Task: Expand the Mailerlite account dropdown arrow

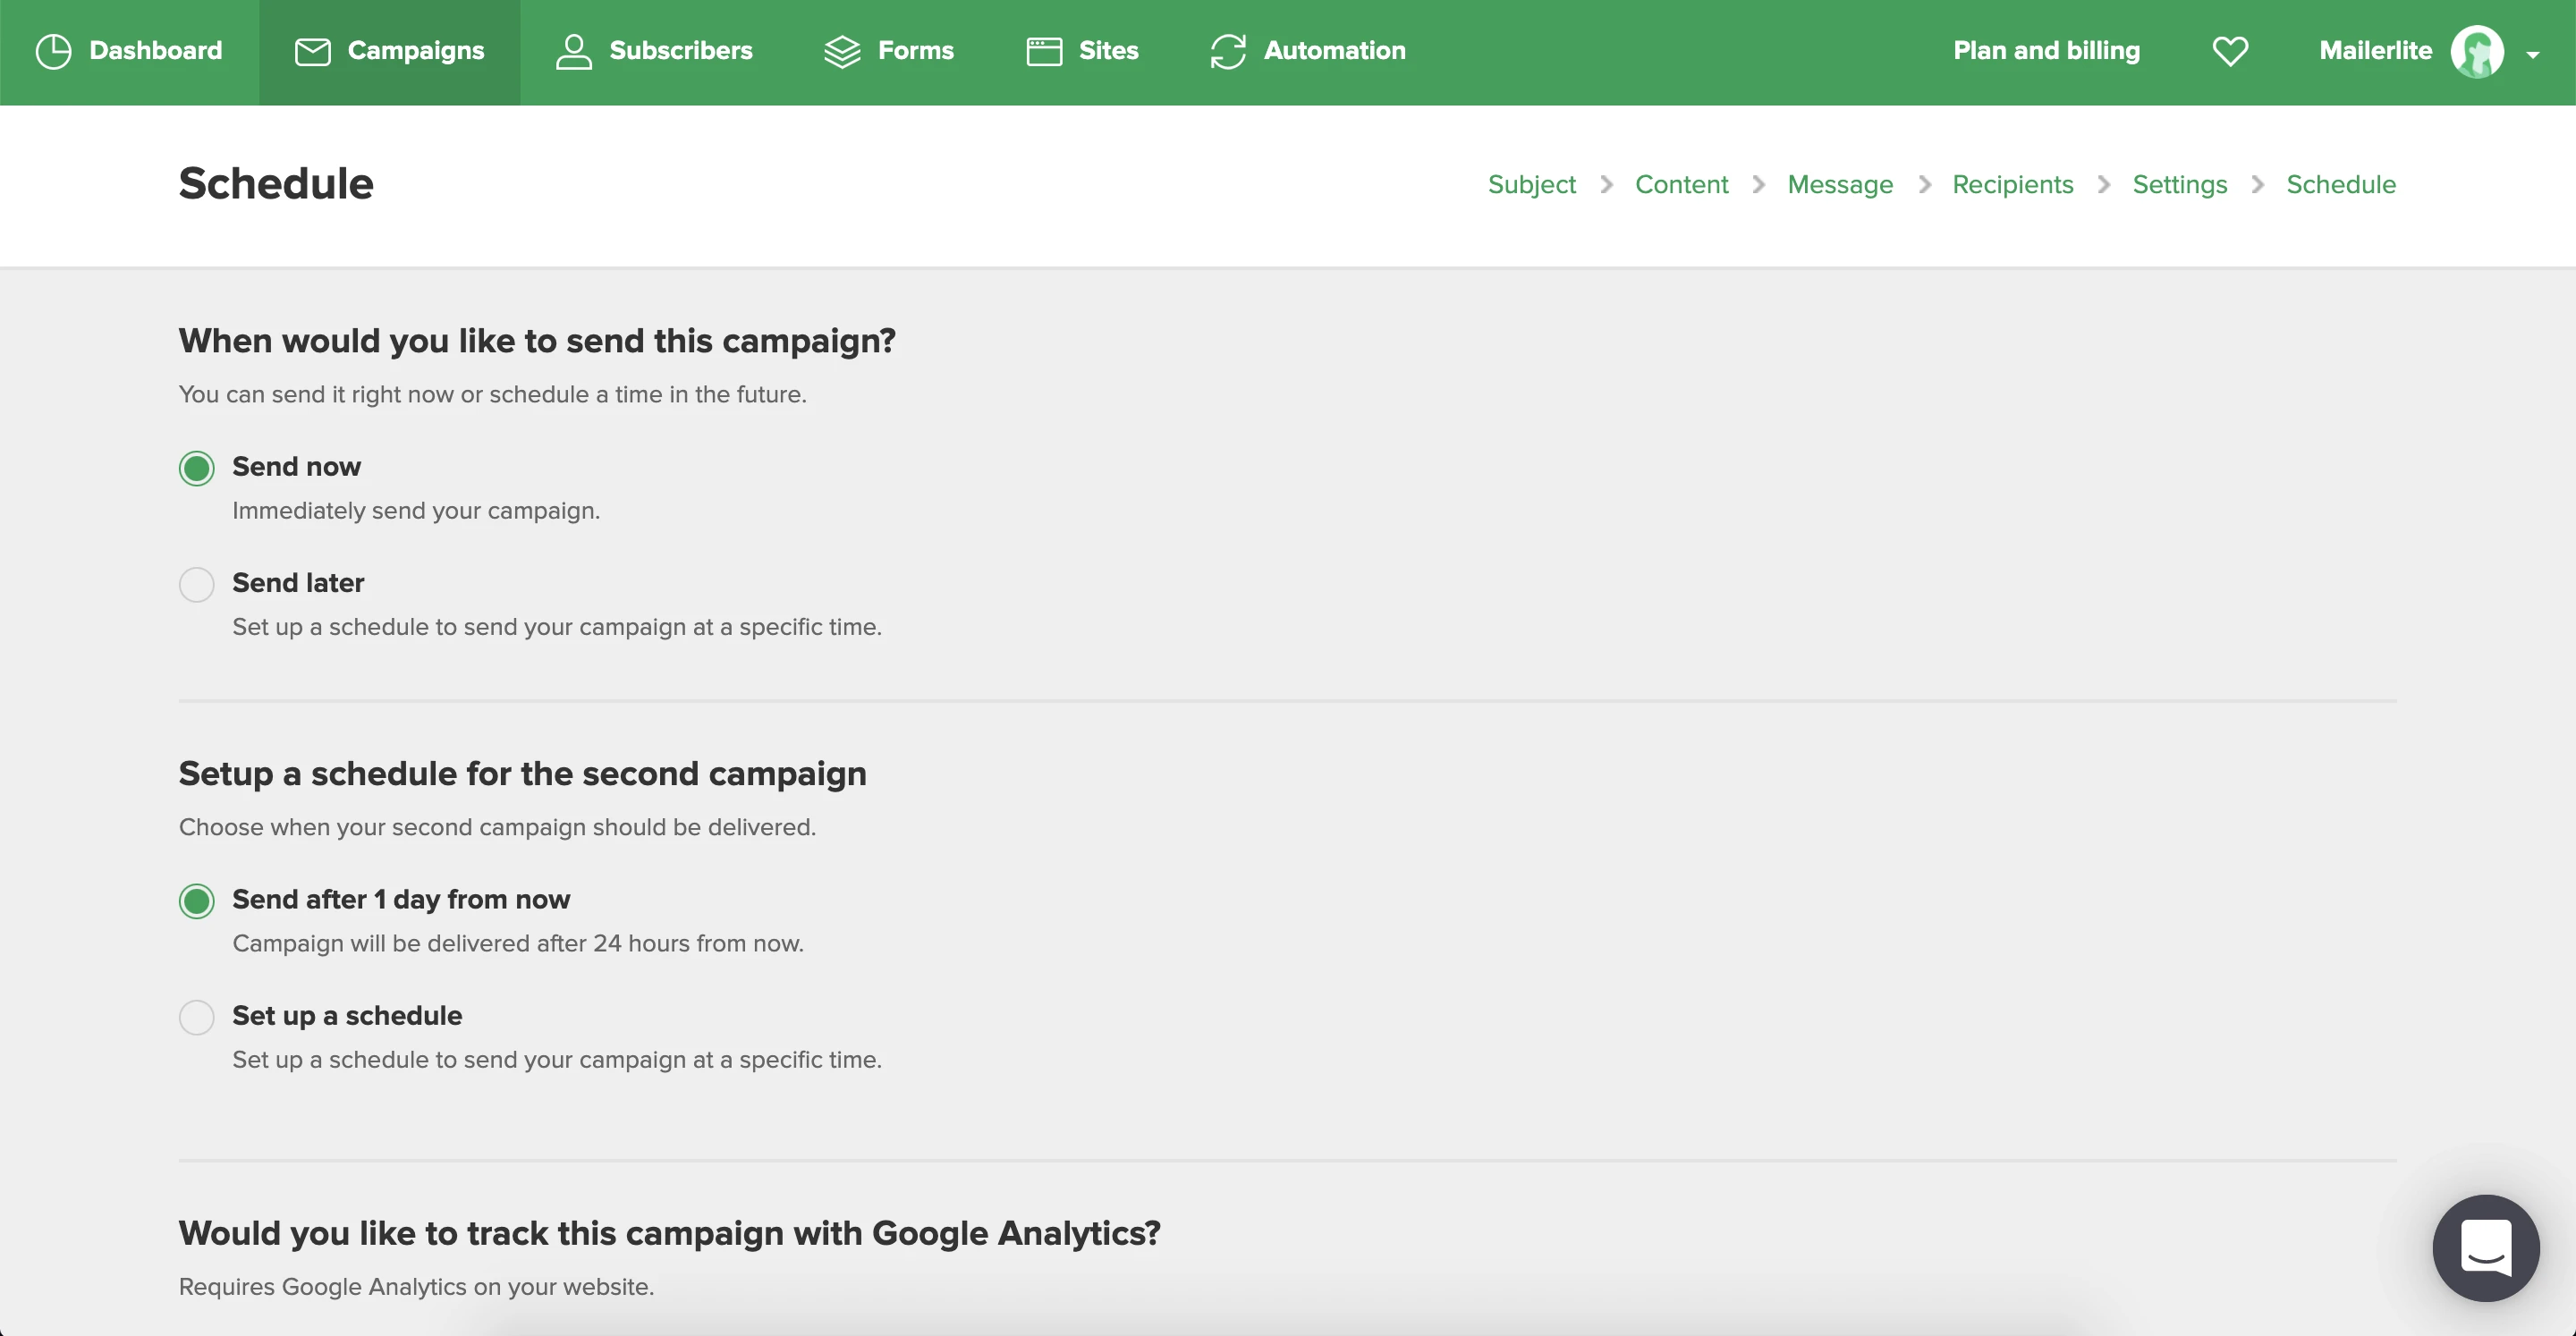Action: (2532, 55)
